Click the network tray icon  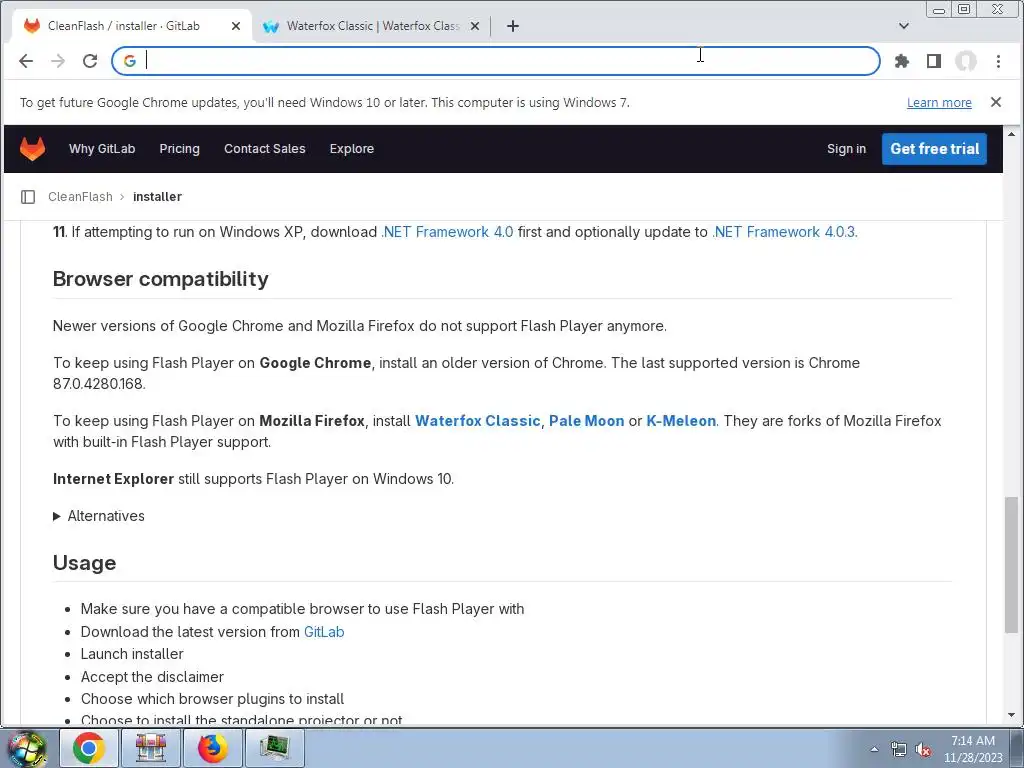899,749
